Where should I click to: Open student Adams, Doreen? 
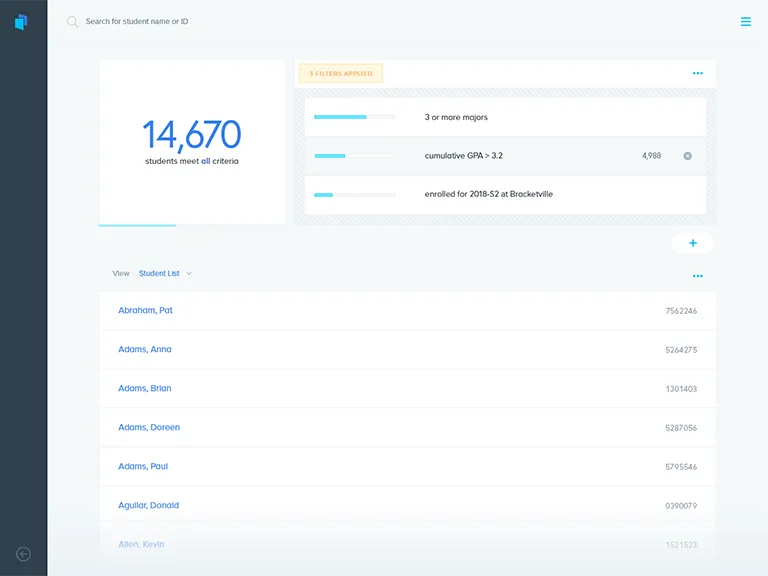click(149, 427)
